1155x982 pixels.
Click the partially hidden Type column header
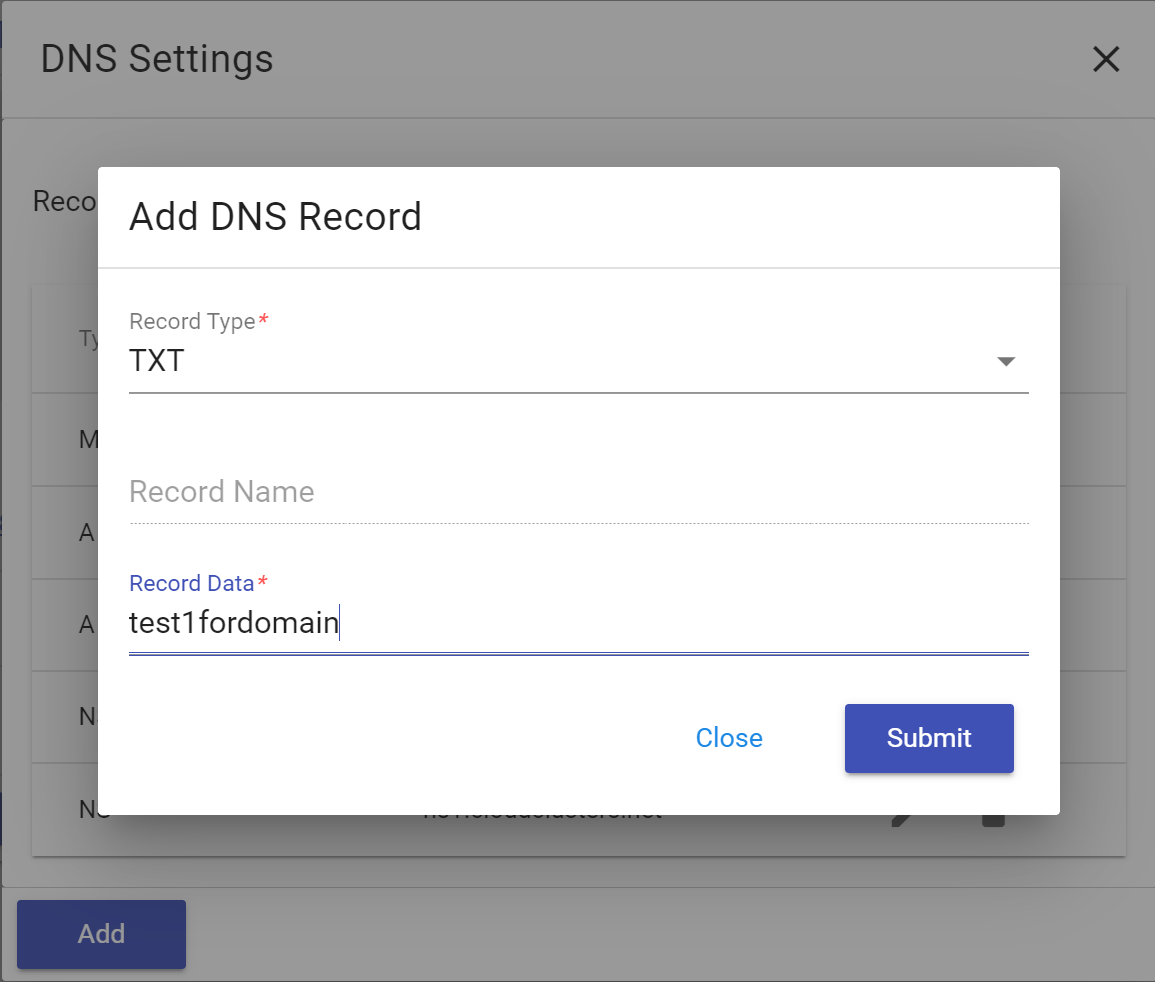[x=89, y=339]
